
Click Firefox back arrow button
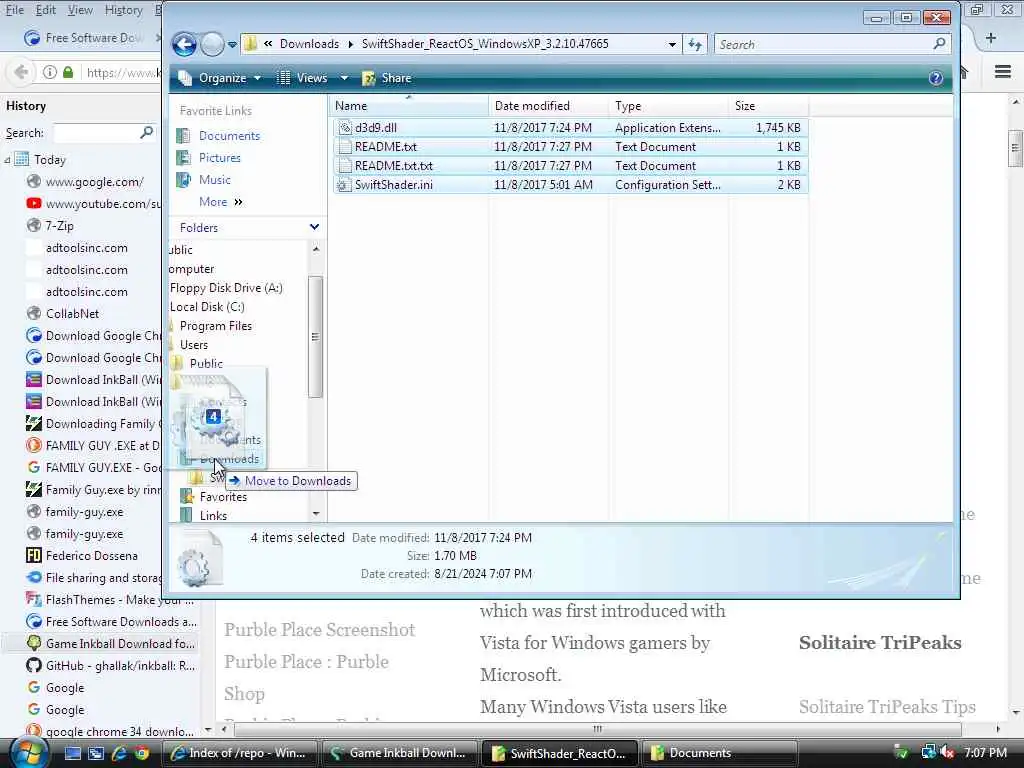(21, 72)
